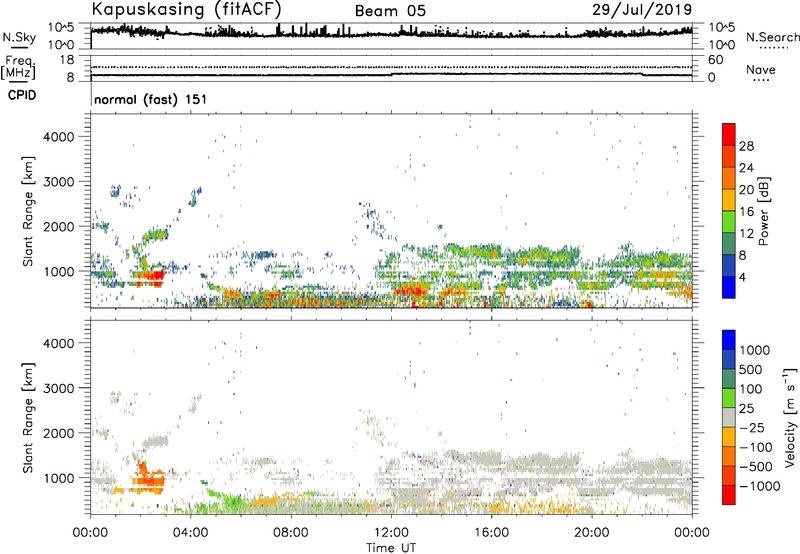800x554 pixels.
Task: Click the bright blue bottom segment of Power colorbar
Action: 729,287
